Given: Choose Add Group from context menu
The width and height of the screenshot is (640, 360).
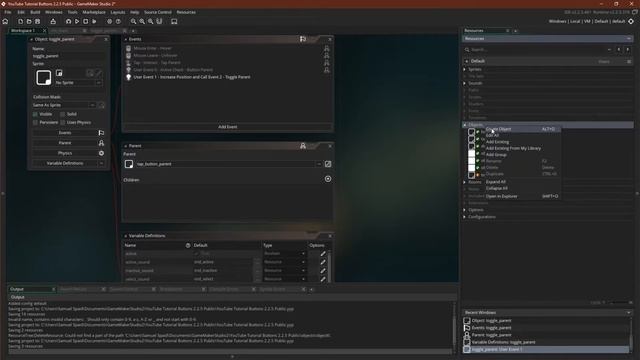Looking at the screenshot, I should point(522,155).
